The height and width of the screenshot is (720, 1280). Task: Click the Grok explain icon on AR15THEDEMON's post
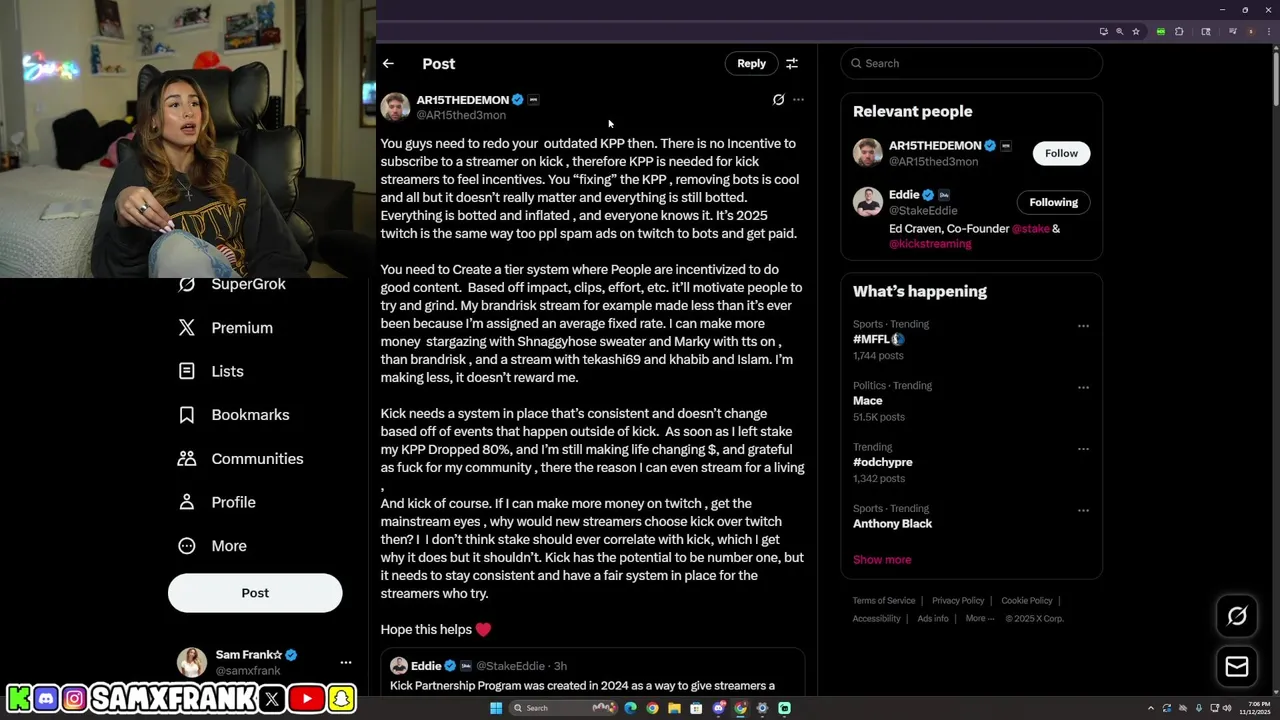pyautogui.click(x=778, y=99)
